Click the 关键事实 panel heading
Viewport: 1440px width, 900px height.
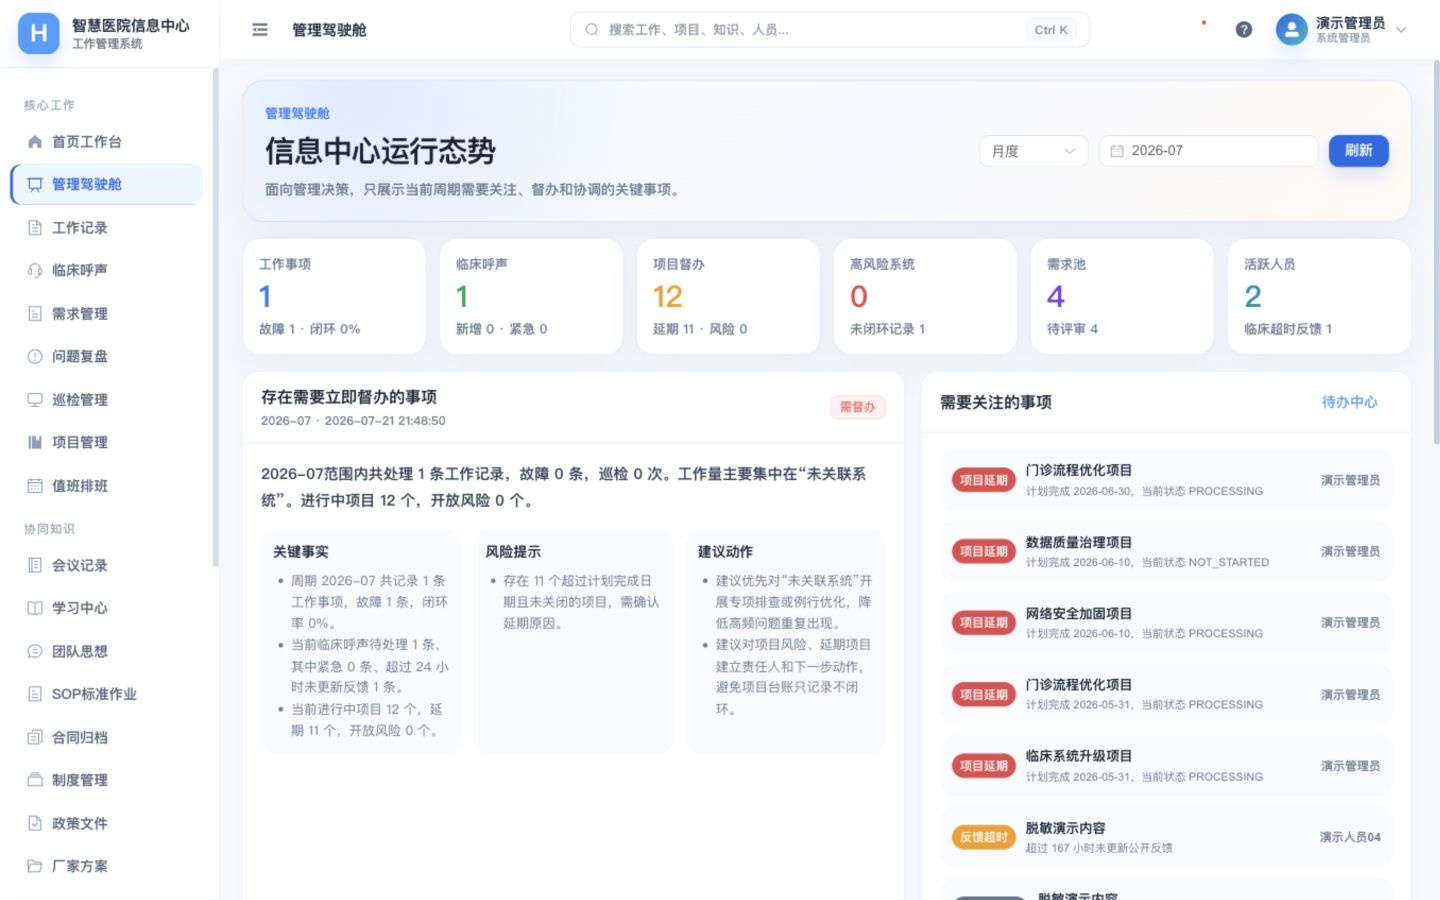[301, 552]
